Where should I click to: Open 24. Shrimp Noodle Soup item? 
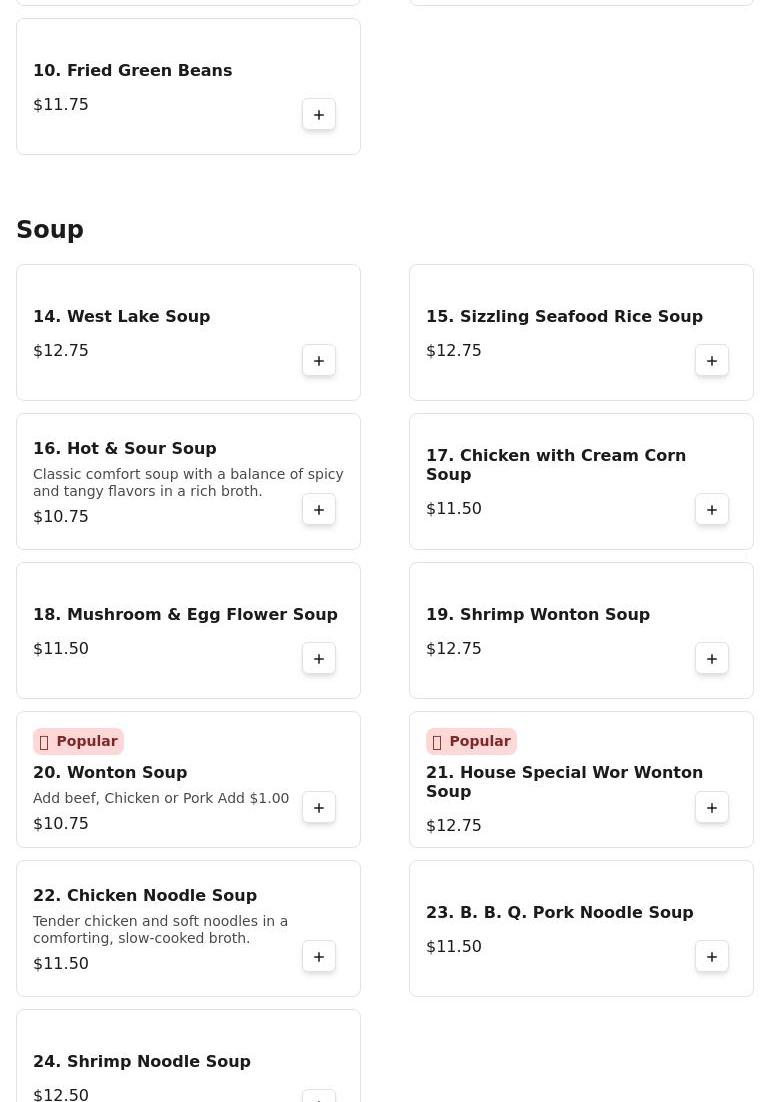click(x=141, y=1062)
